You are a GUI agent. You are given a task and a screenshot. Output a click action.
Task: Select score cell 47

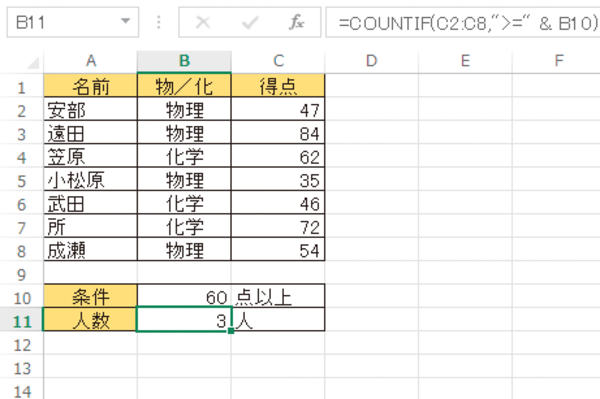(278, 109)
